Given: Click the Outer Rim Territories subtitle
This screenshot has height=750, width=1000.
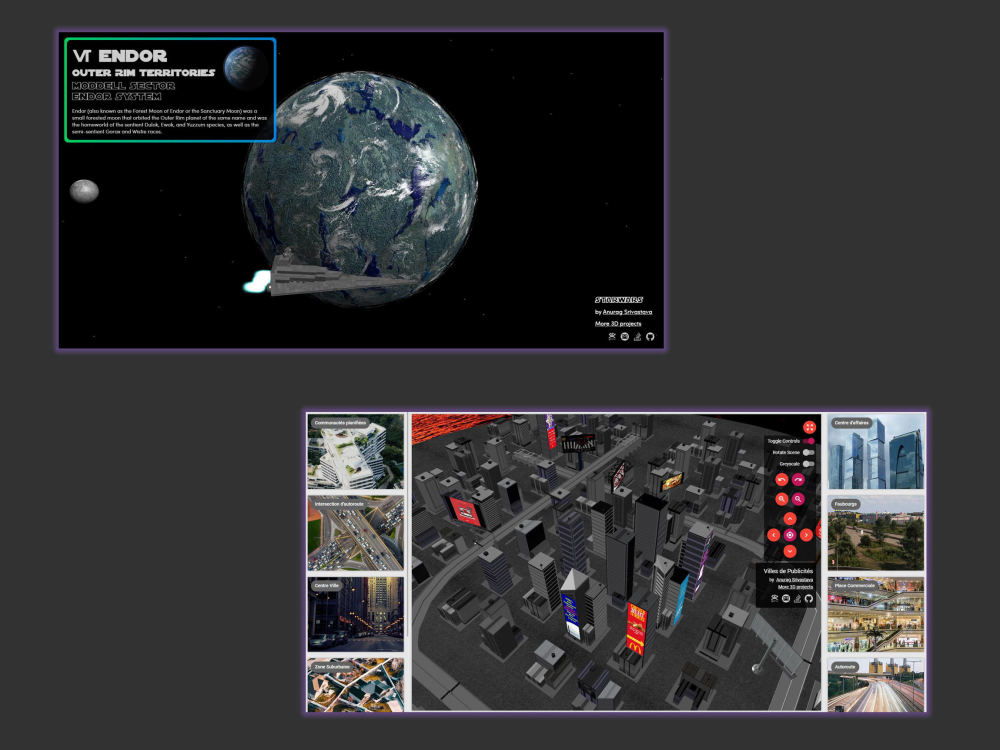Looking at the screenshot, I should pos(143,73).
